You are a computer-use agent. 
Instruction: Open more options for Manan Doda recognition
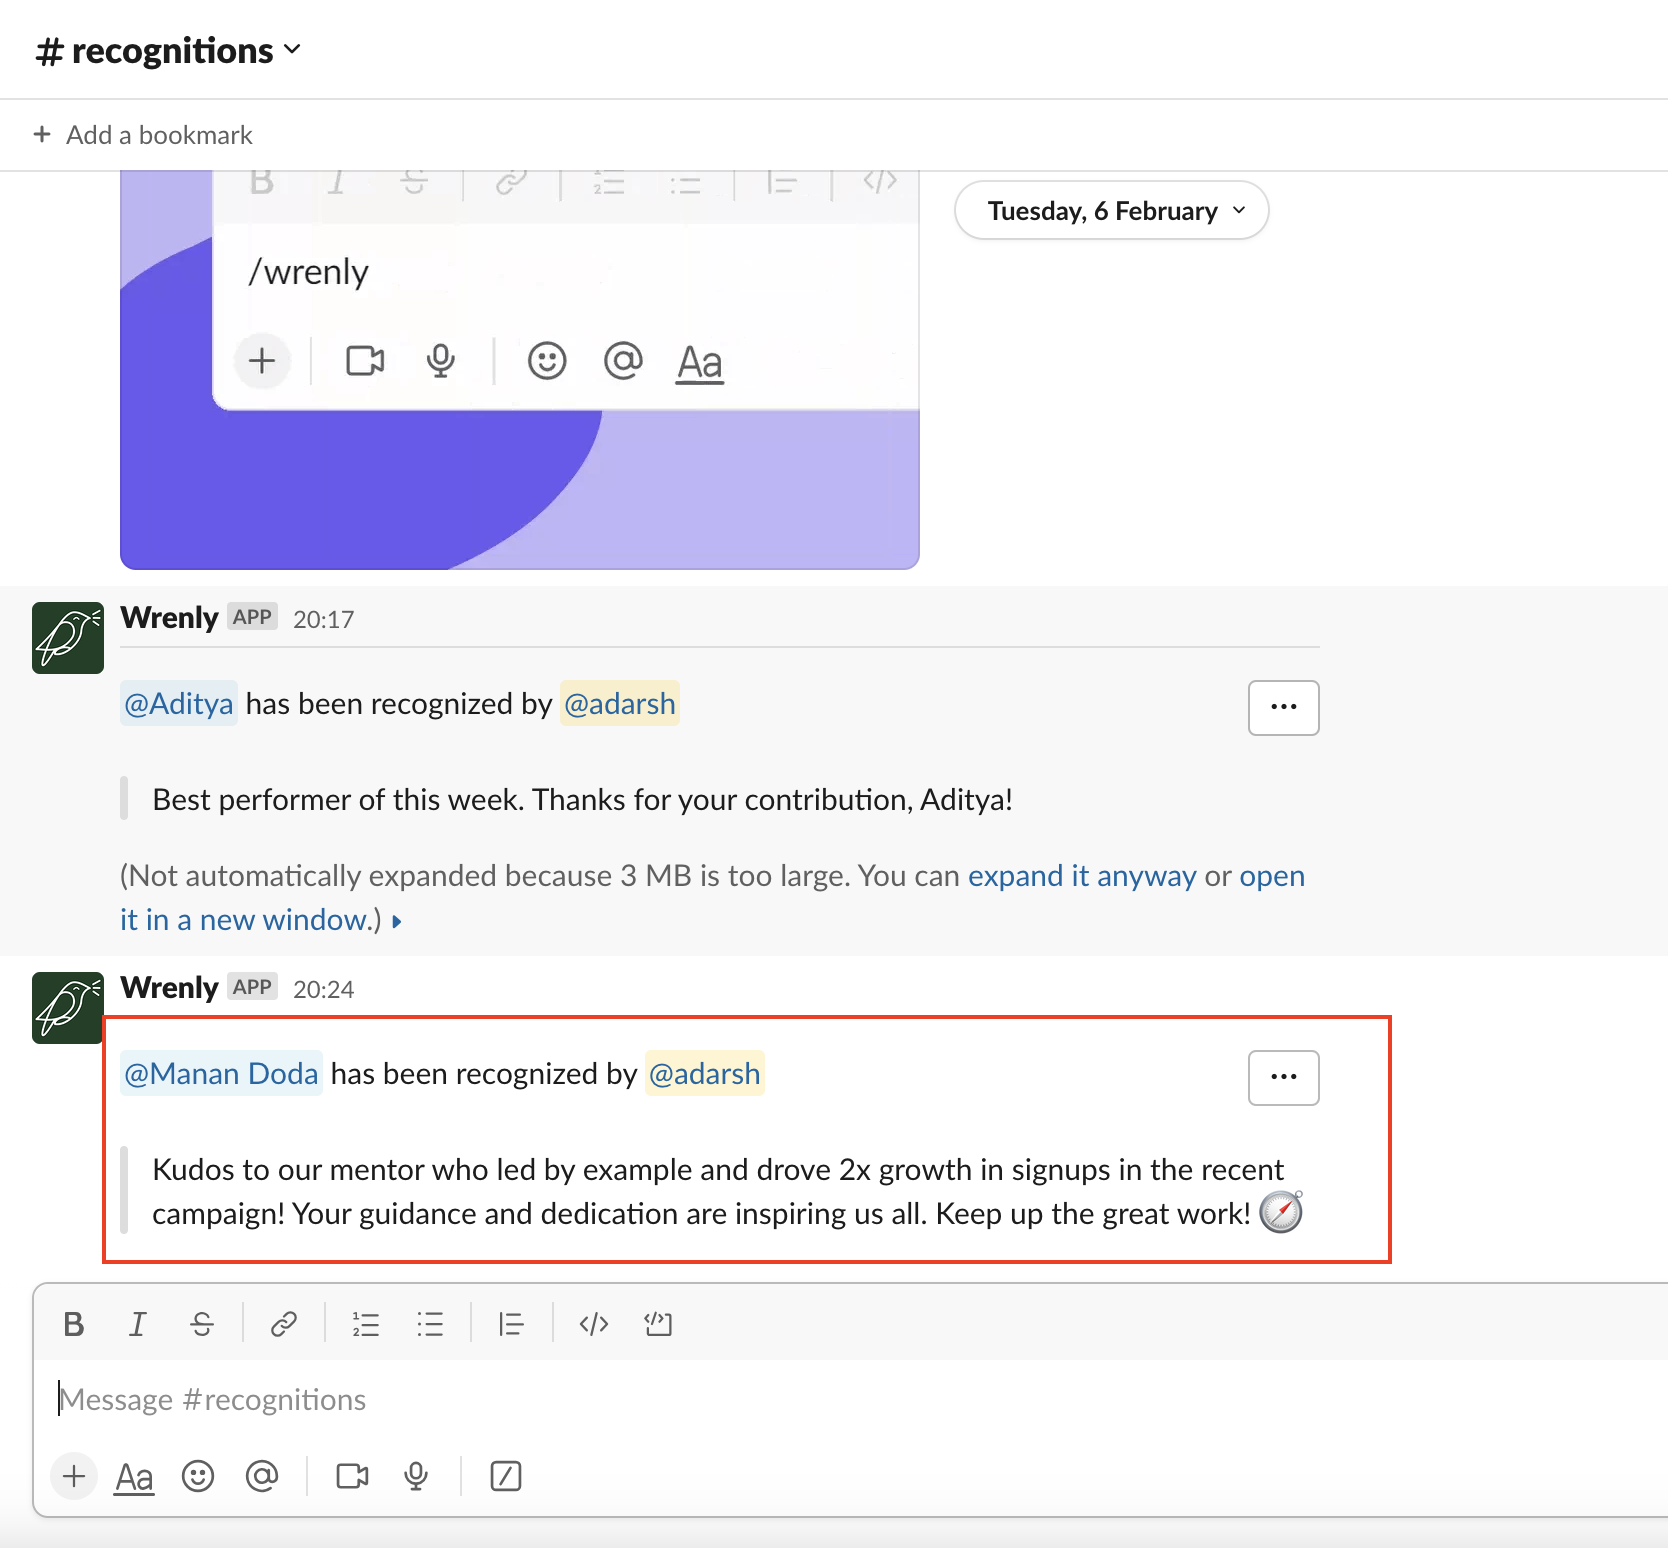(x=1283, y=1078)
